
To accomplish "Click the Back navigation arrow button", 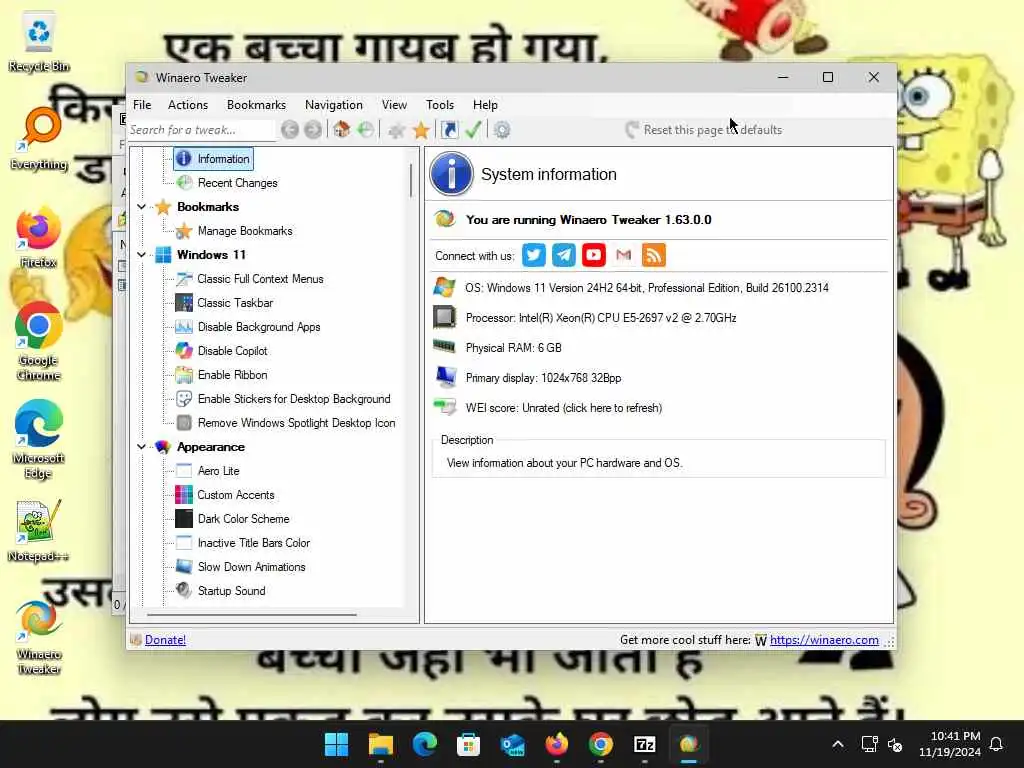I will tap(290, 130).
